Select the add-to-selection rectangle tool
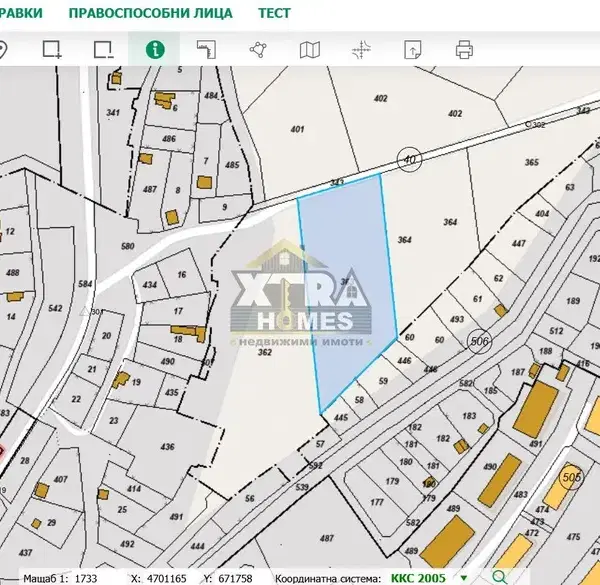Viewport: 600px width, 585px height. pos(52,50)
